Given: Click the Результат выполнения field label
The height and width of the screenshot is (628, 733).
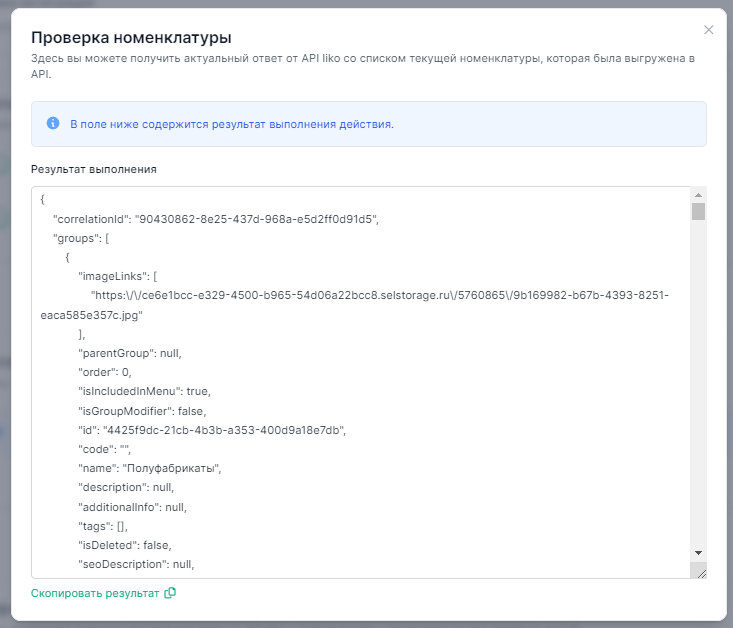Looking at the screenshot, I should pos(93,169).
